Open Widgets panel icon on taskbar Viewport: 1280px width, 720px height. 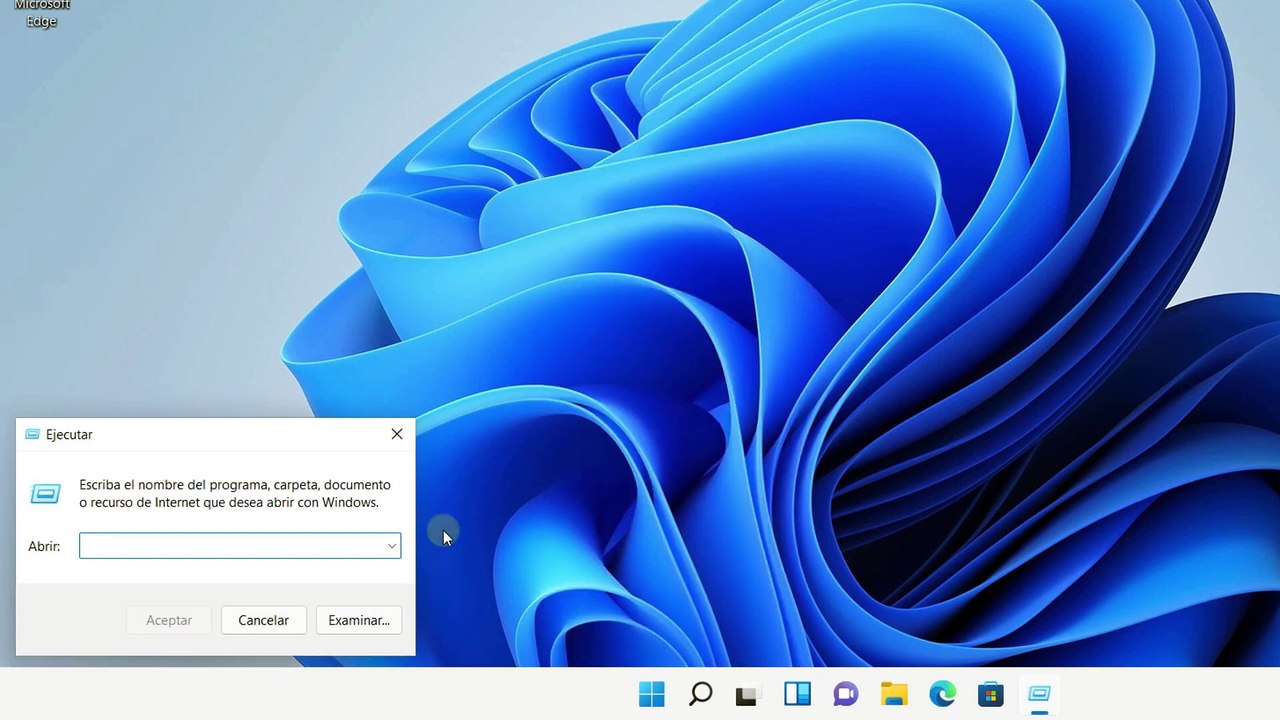(x=797, y=693)
